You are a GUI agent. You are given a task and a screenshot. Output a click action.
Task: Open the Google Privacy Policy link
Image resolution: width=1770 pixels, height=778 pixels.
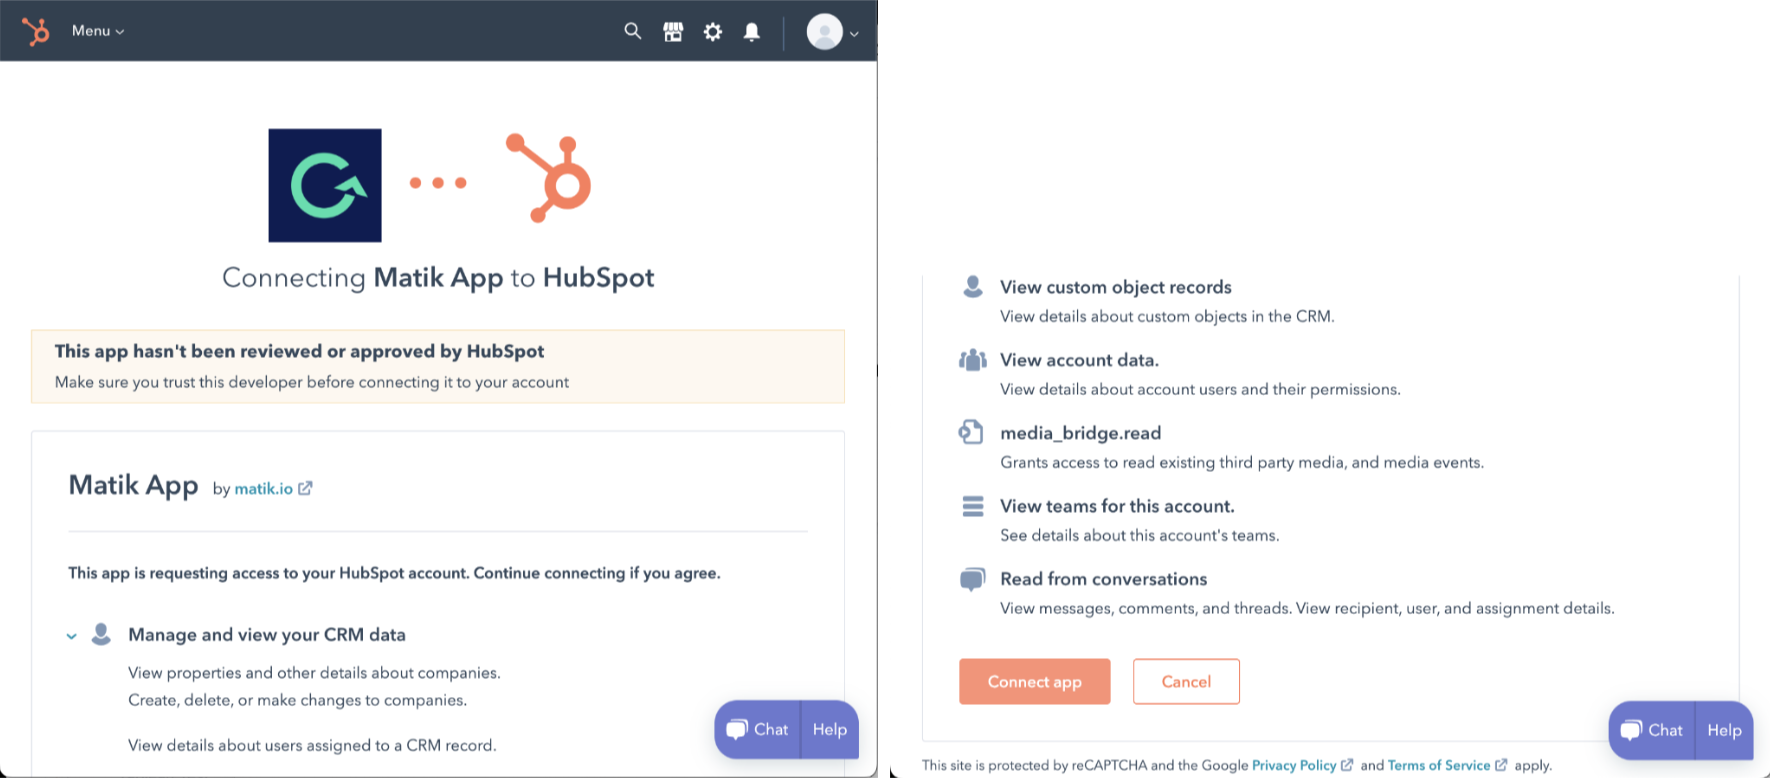coord(1294,765)
